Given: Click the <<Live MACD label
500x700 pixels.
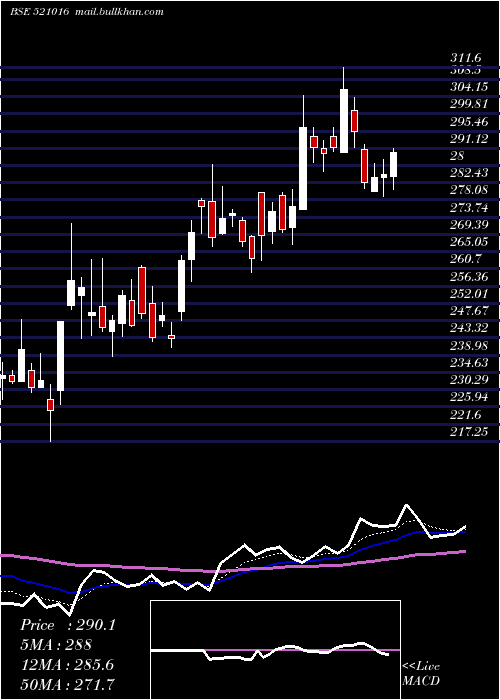Looking at the screenshot, I should [x=421, y=673].
